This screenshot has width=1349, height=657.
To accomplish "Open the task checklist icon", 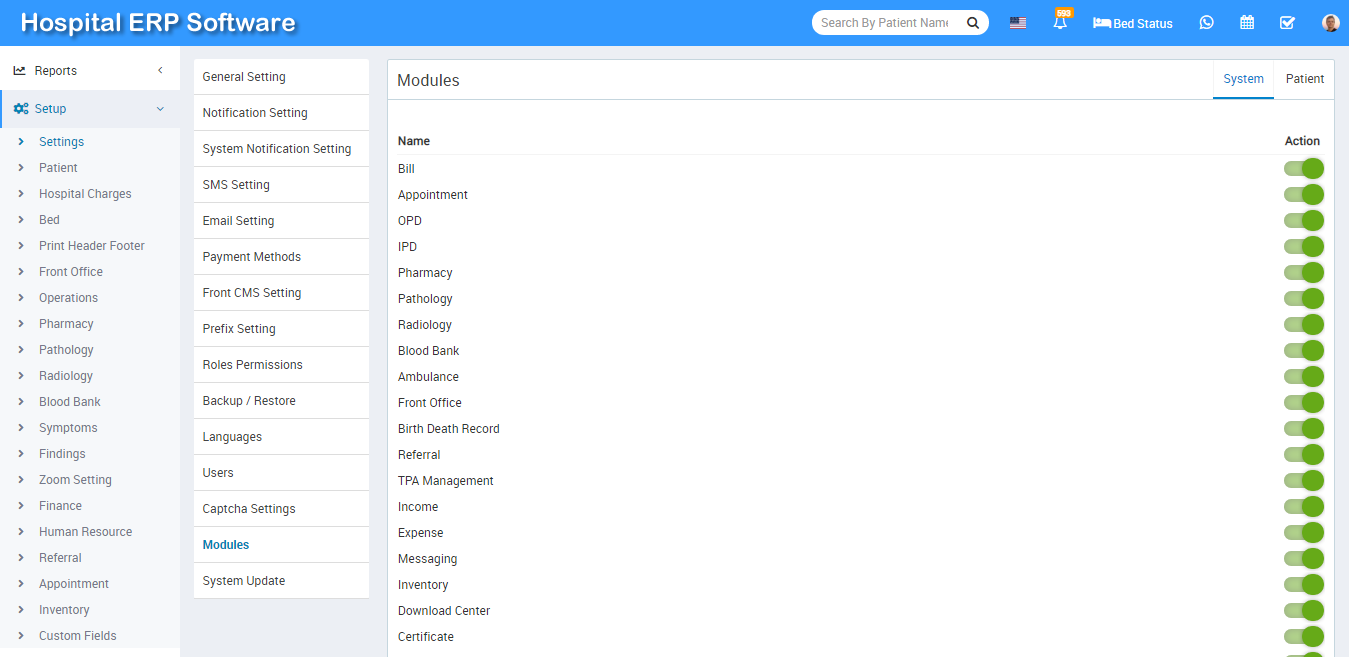I will 1287,23.
